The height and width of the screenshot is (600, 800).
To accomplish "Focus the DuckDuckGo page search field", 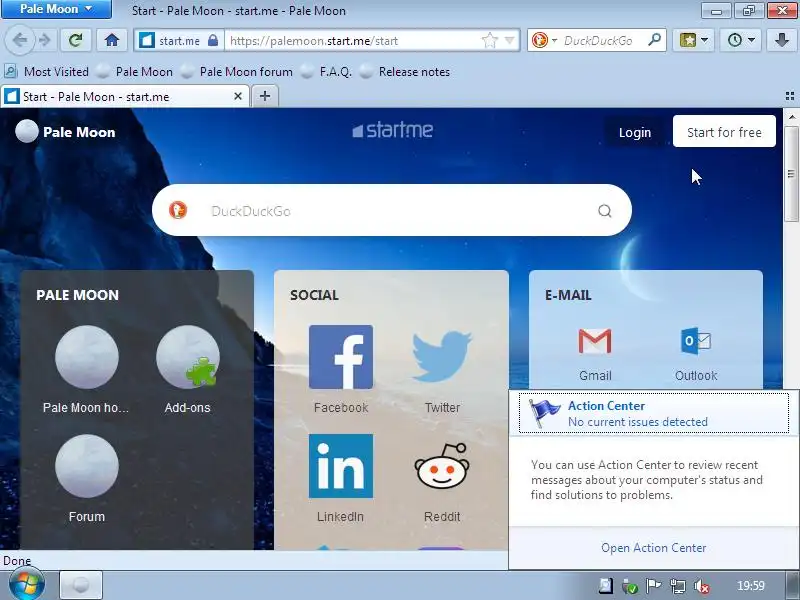I will 392,211.
